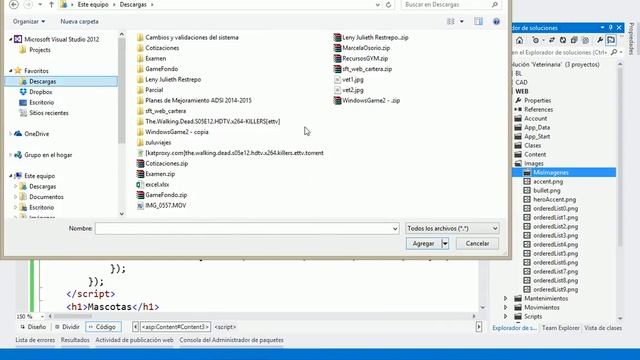Viewport: 640px width, 360px height.
Task: Select vet1.jpg image file
Action: 349,80
